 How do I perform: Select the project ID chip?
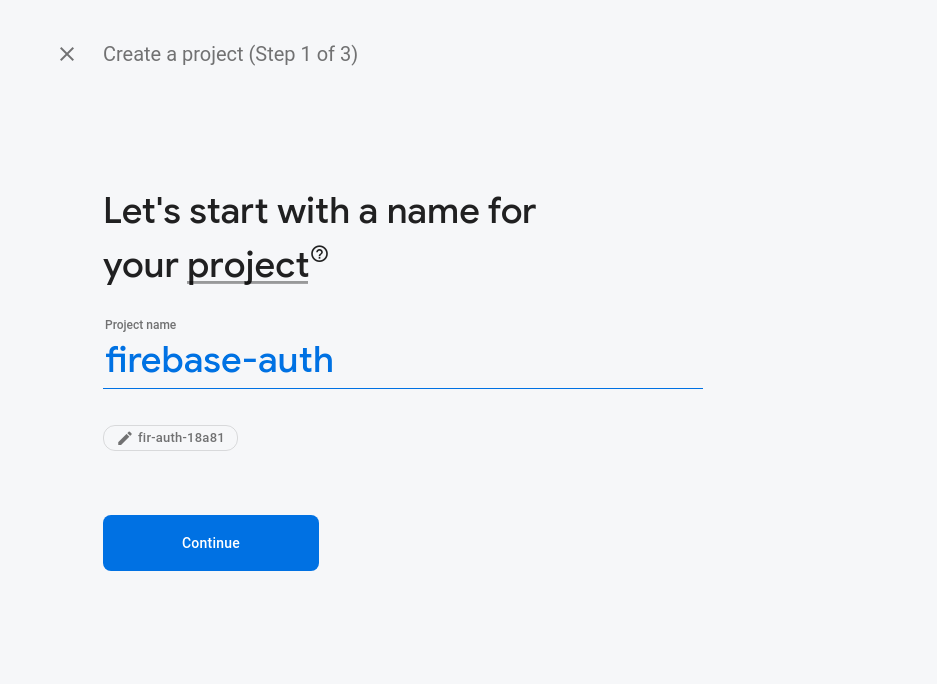pyautogui.click(x=171, y=438)
